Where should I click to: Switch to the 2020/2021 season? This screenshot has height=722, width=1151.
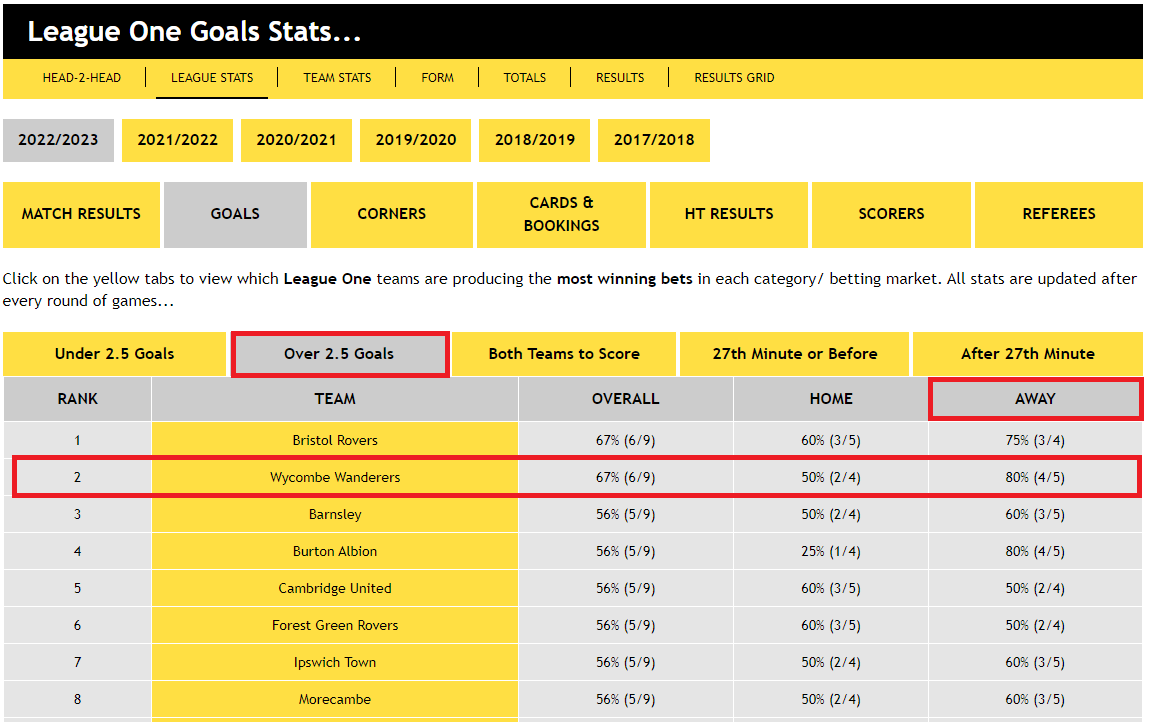[297, 140]
